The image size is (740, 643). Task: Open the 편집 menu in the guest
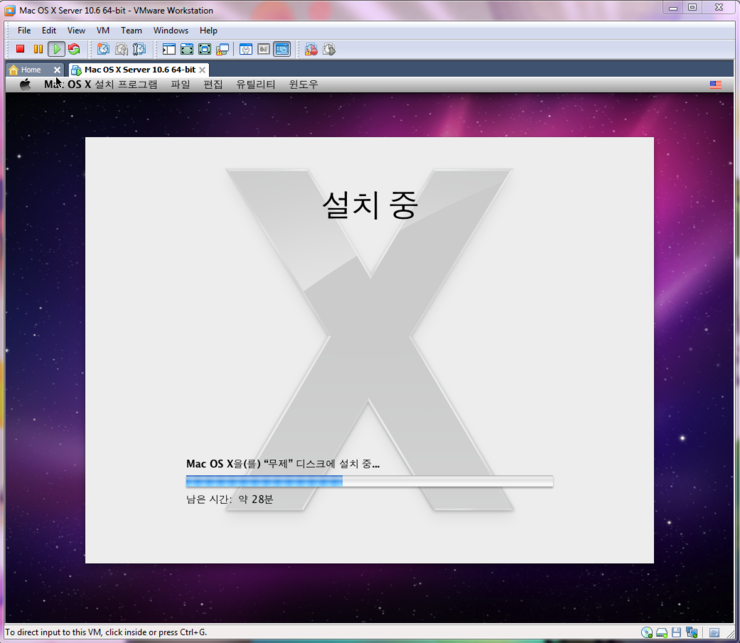coord(212,85)
